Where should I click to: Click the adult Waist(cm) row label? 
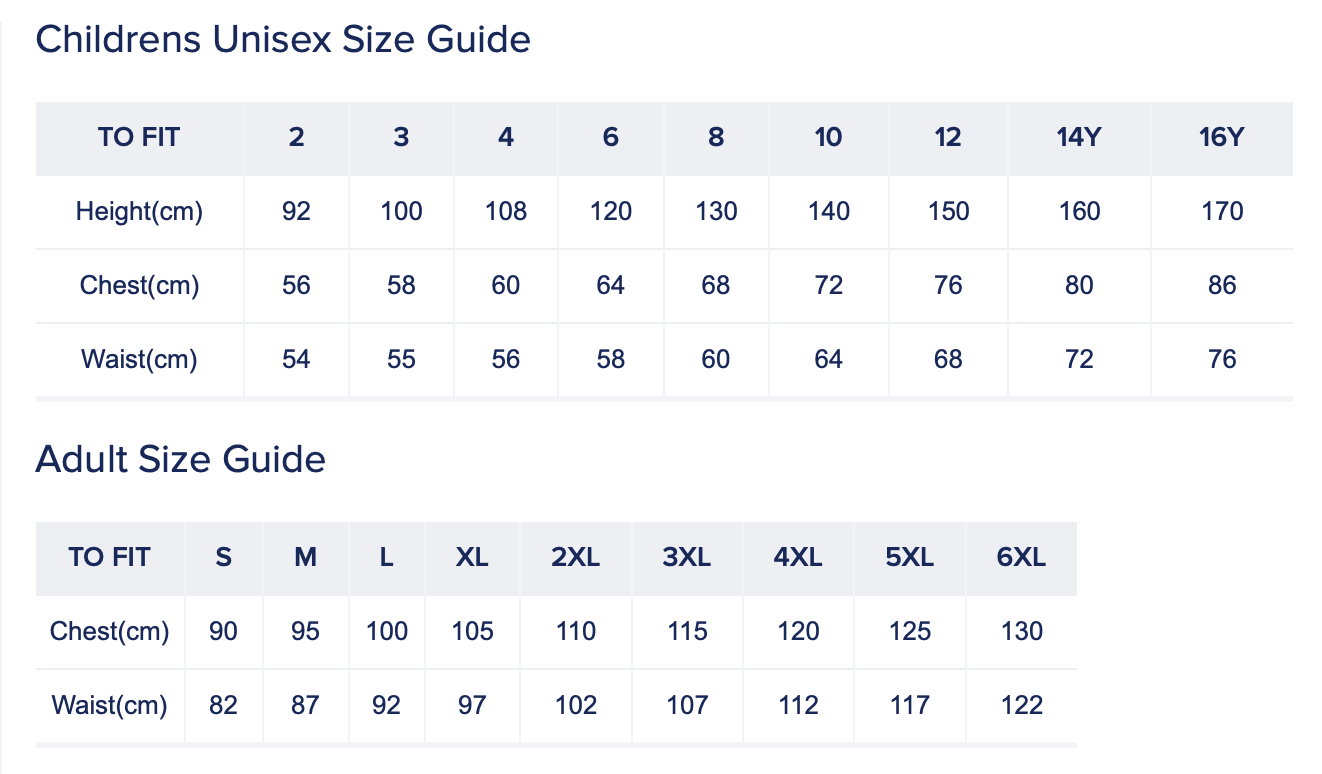[x=109, y=705]
